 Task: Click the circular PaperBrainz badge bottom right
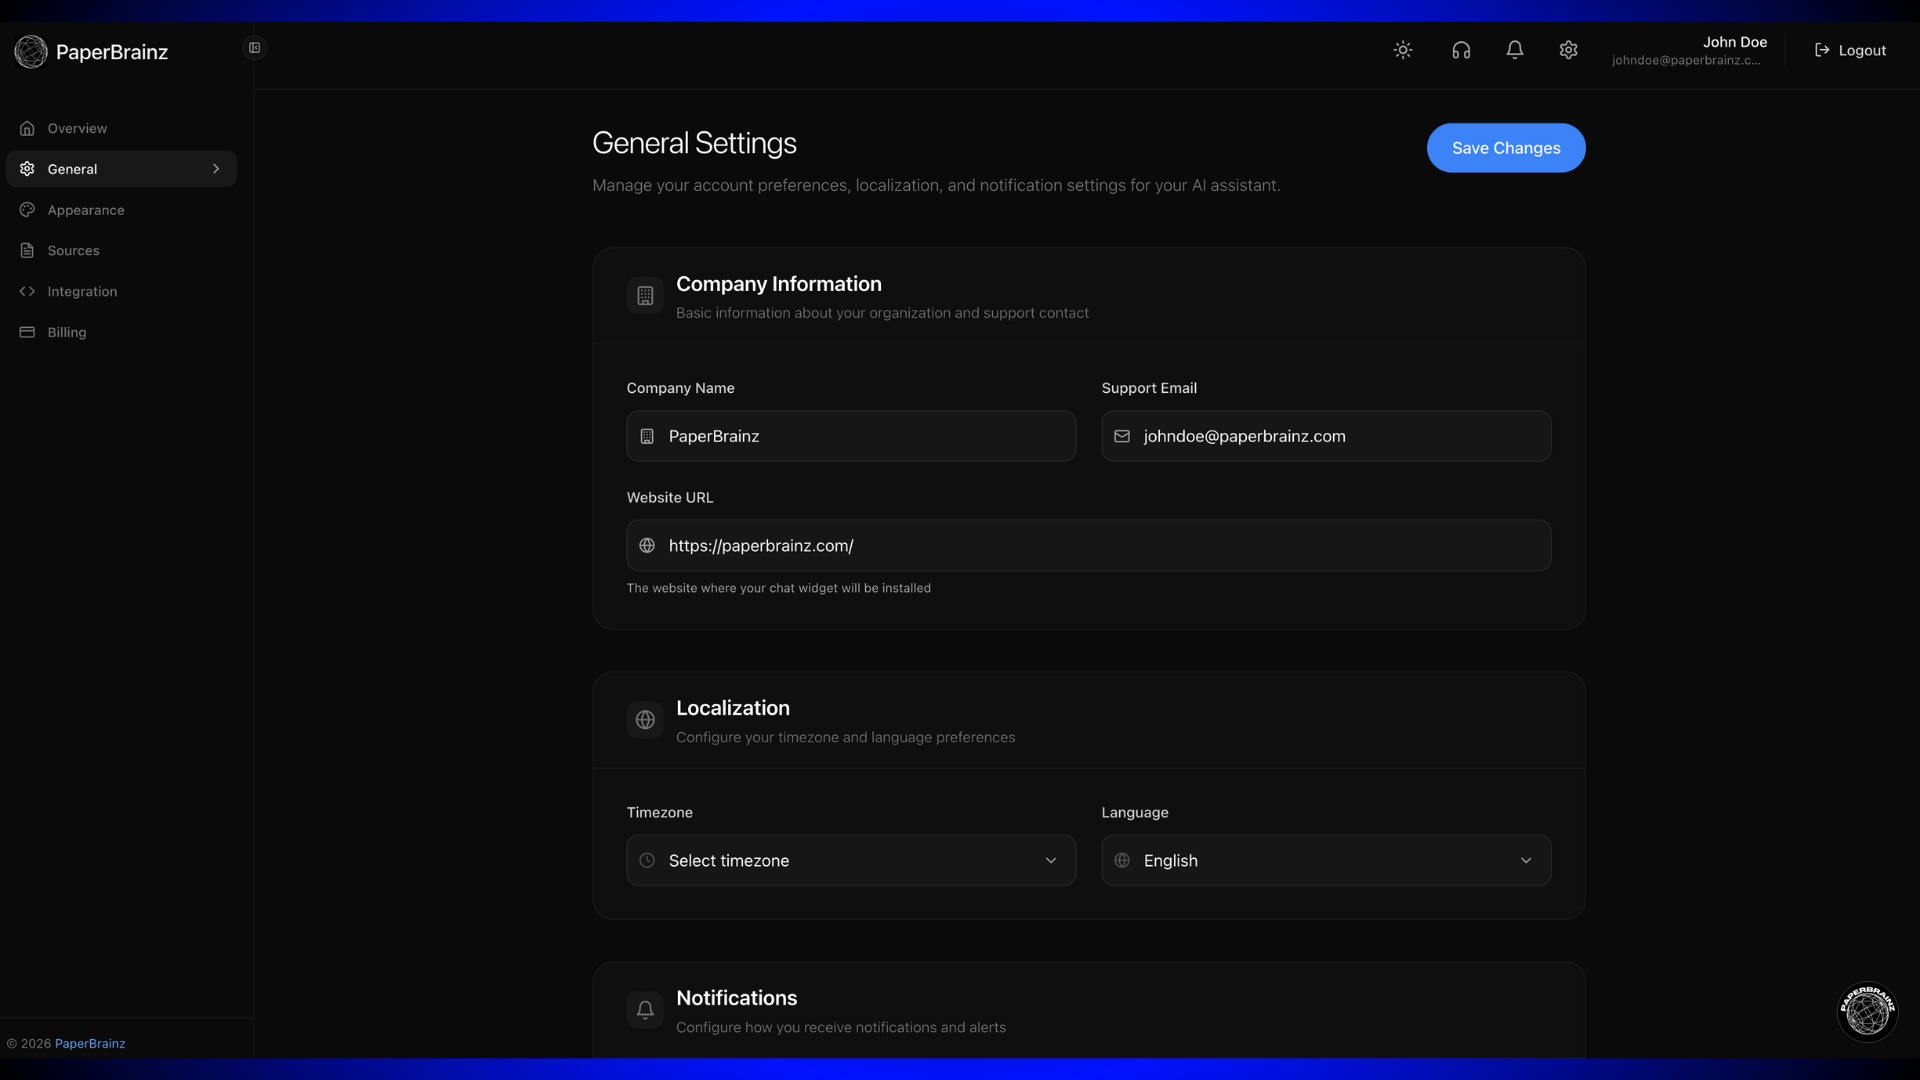1866,1012
